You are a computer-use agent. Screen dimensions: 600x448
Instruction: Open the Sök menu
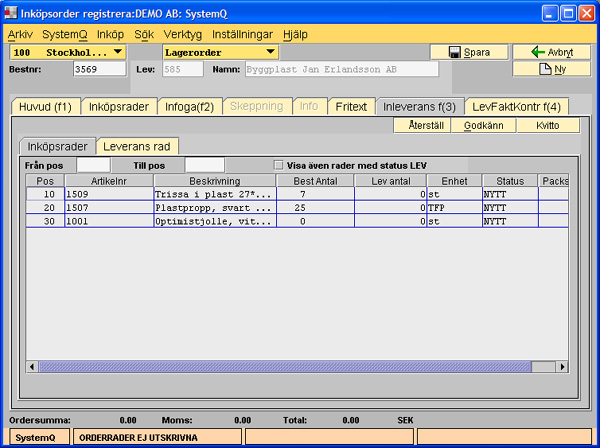tap(144, 34)
